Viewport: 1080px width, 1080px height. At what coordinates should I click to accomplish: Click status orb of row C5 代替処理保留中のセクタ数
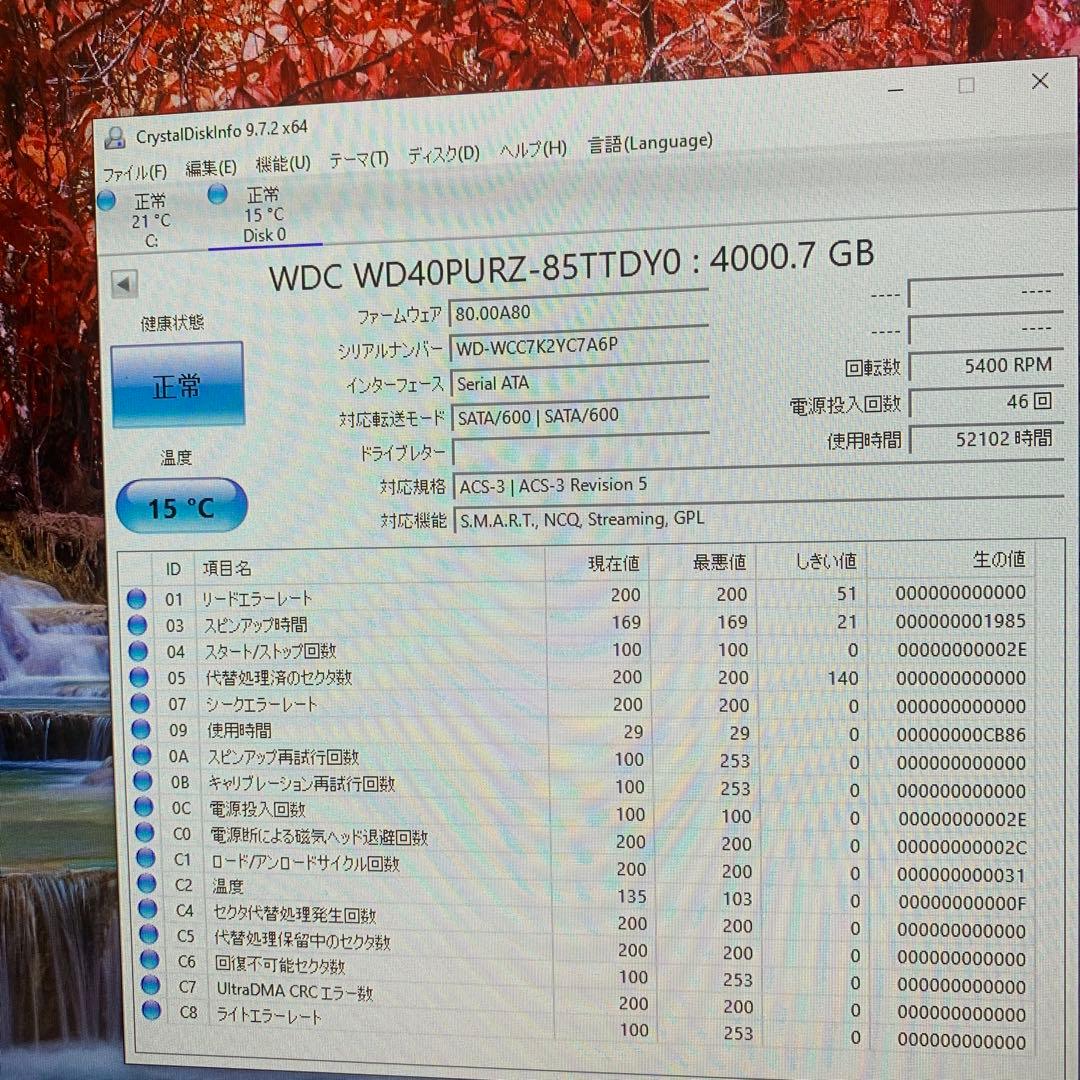pos(149,935)
